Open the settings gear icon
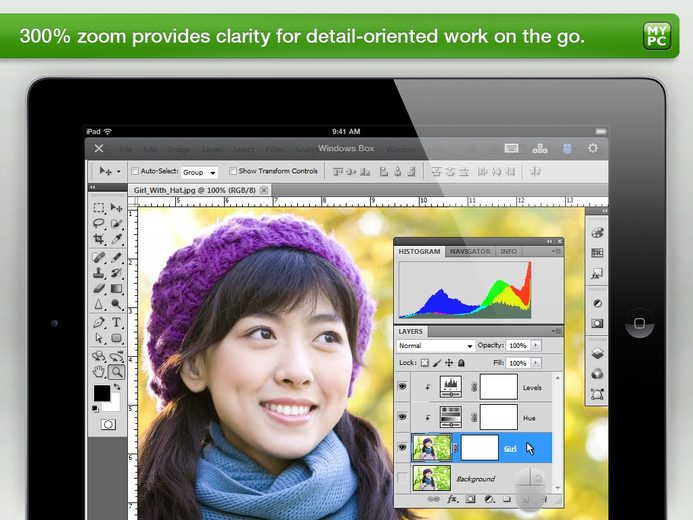The image size is (693, 520). pyautogui.click(x=593, y=148)
